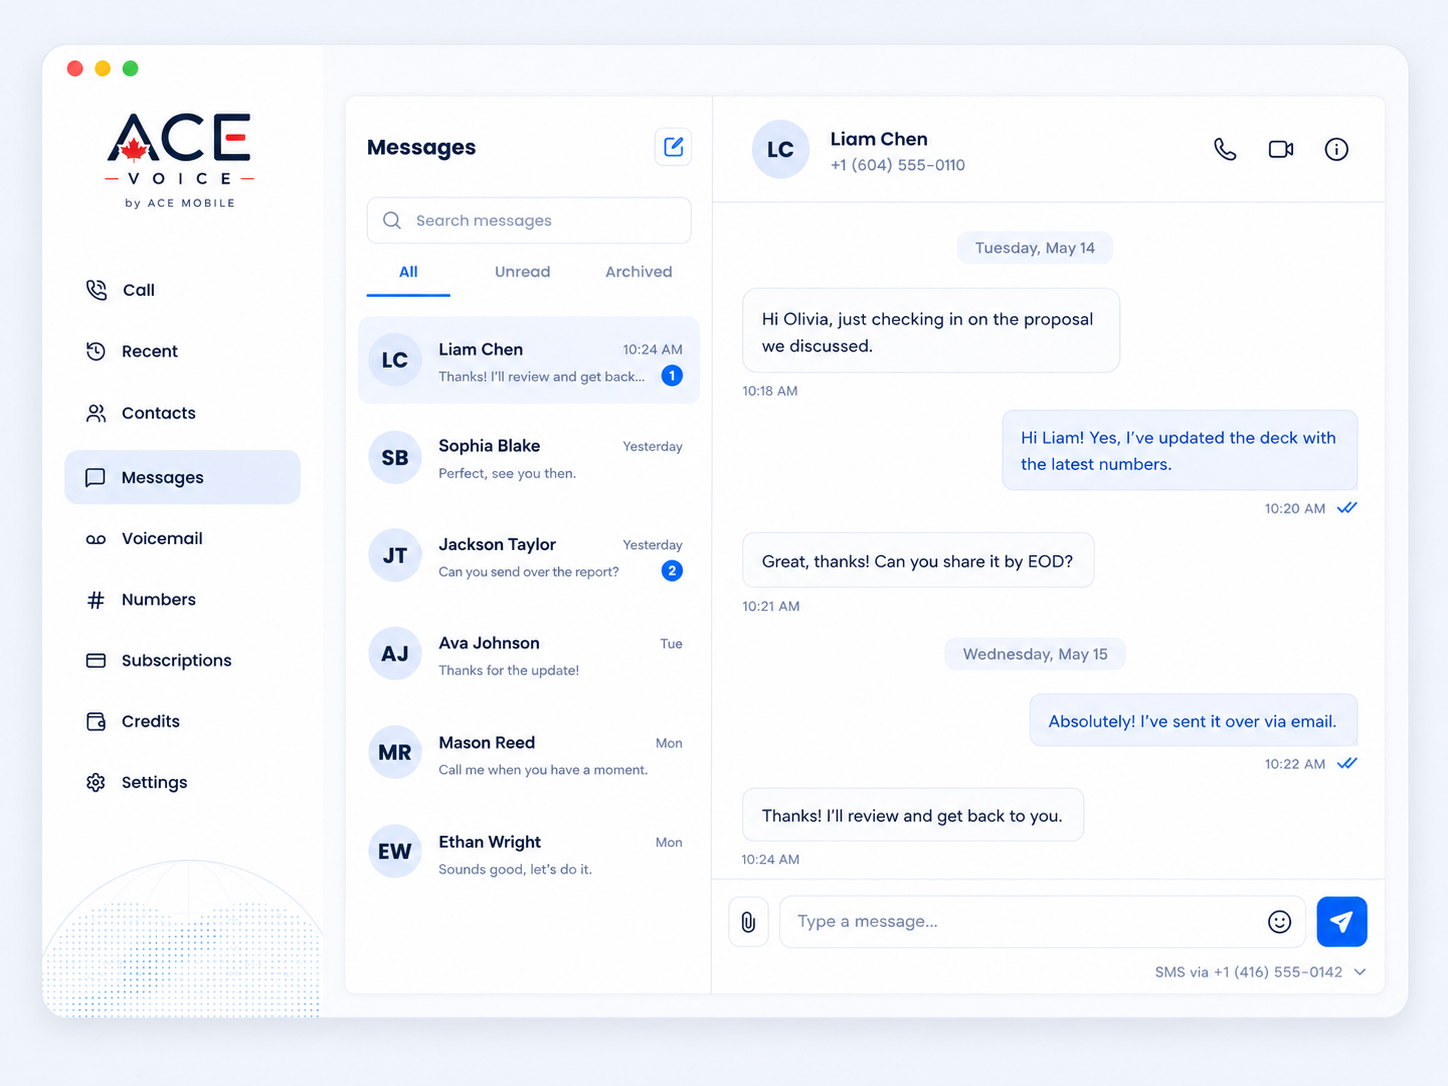Image resolution: width=1448 pixels, height=1086 pixels.
Task: Click the MR avatar for Mason Reed
Action: coord(395,753)
